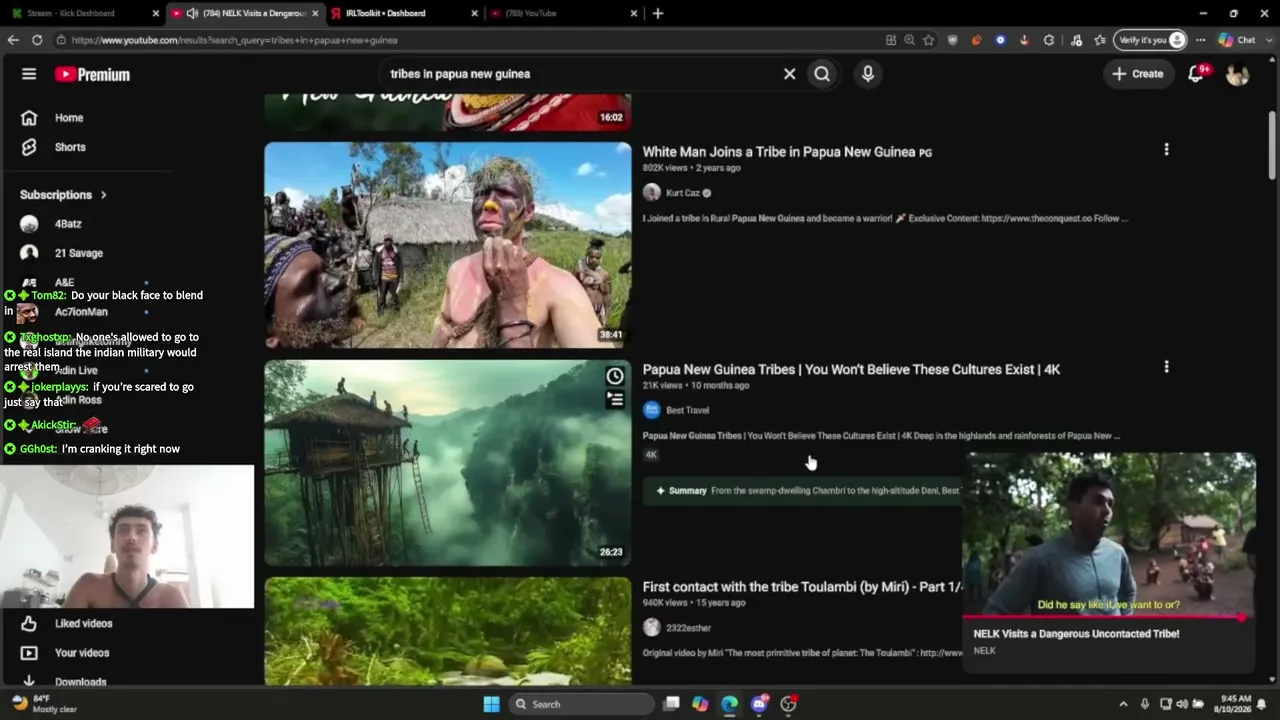Play the White Man Joins a Tribe thumbnail

(448, 245)
